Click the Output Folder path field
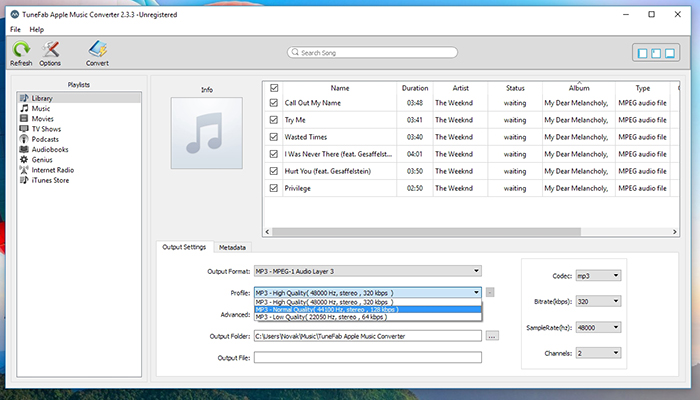This screenshot has height=400, width=700. (x=368, y=336)
